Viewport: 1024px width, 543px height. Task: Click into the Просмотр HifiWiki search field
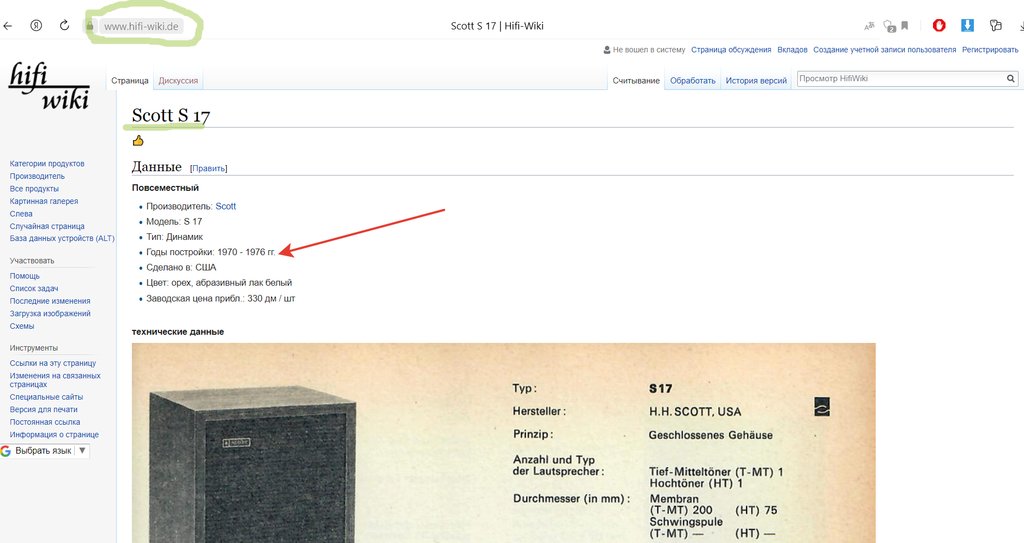901,78
